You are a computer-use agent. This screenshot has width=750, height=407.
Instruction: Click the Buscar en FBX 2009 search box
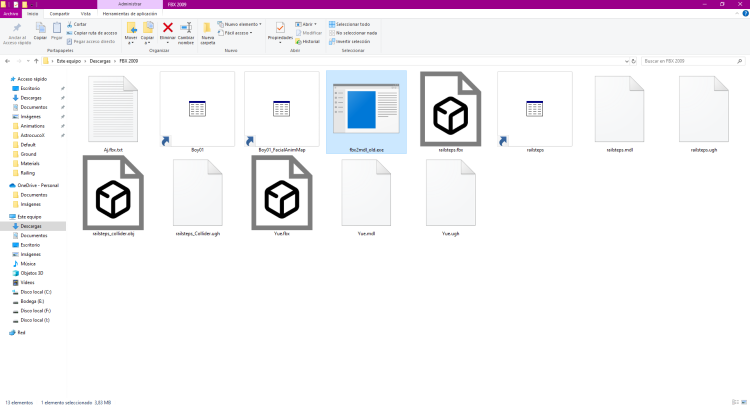click(x=690, y=60)
